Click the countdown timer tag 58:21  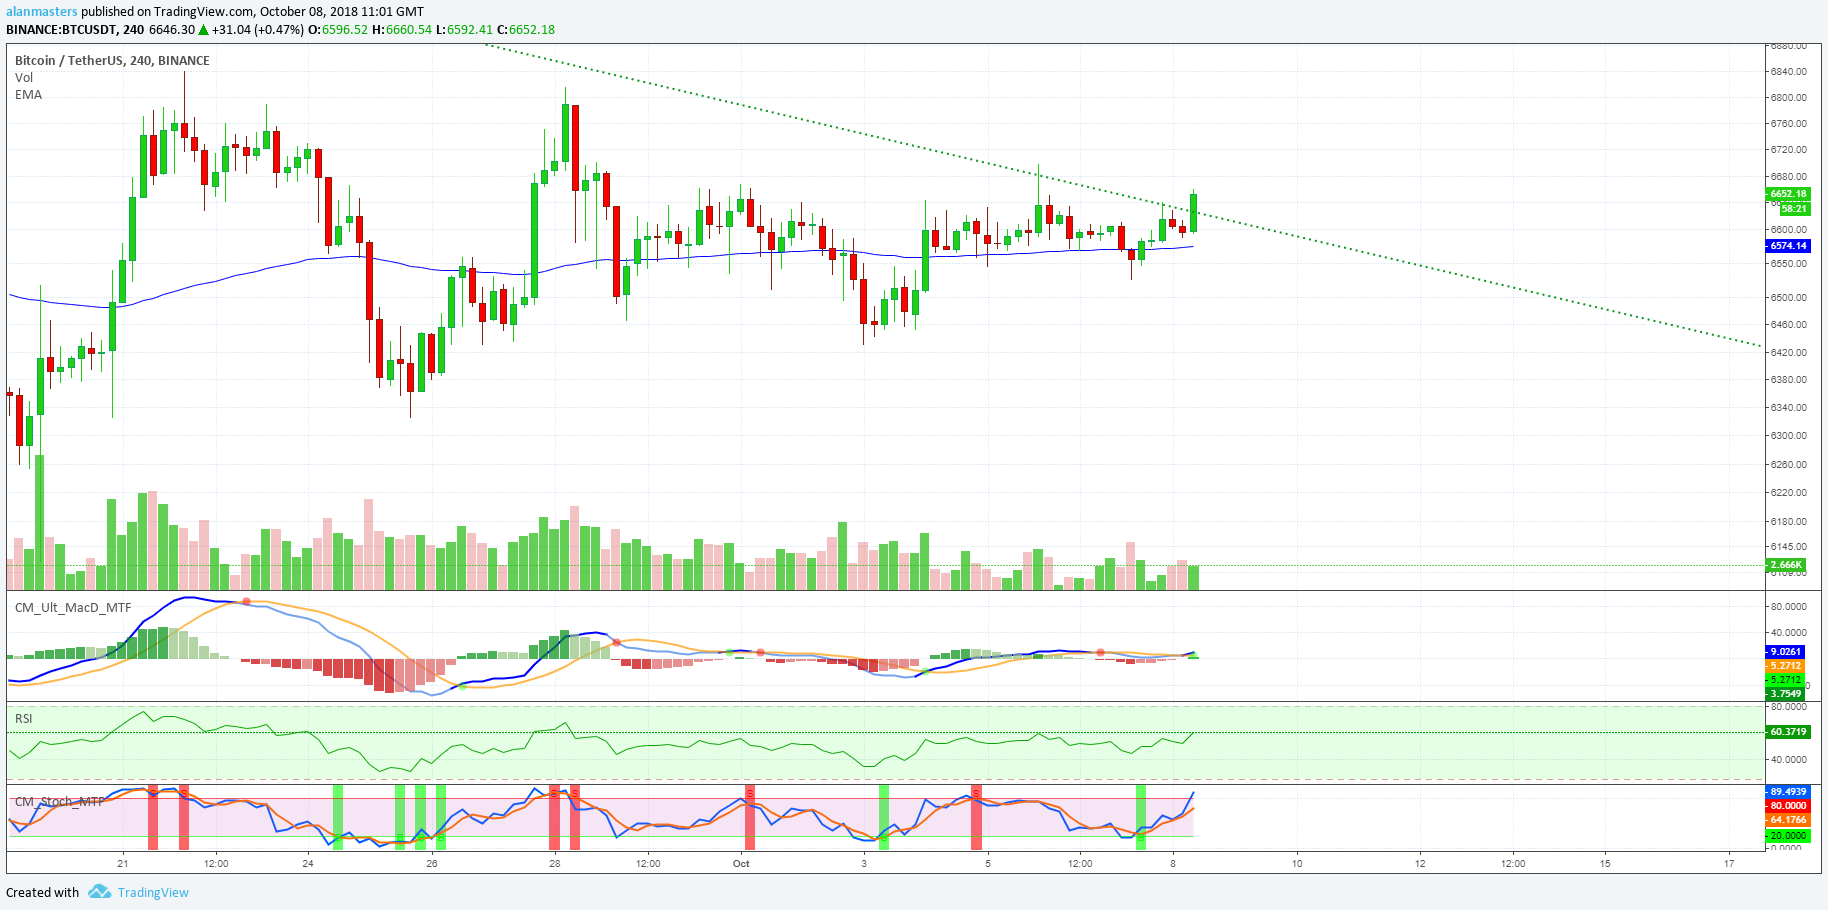(1794, 209)
